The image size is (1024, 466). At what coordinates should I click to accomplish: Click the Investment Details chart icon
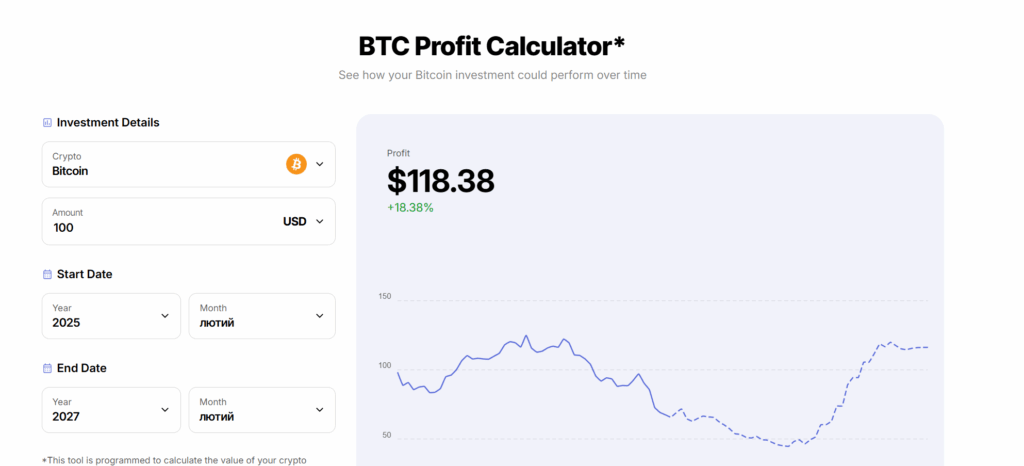[x=47, y=123]
